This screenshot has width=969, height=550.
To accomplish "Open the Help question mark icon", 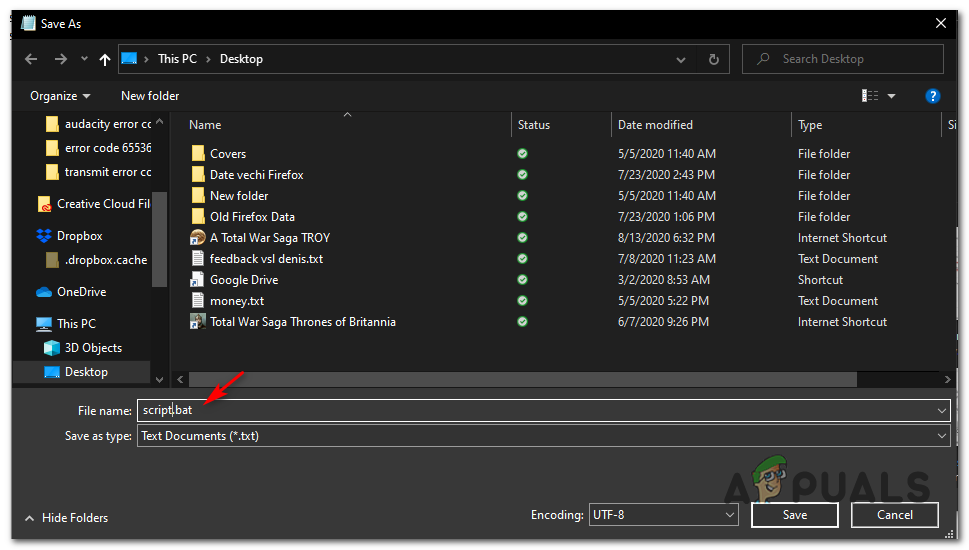I will click(x=933, y=96).
